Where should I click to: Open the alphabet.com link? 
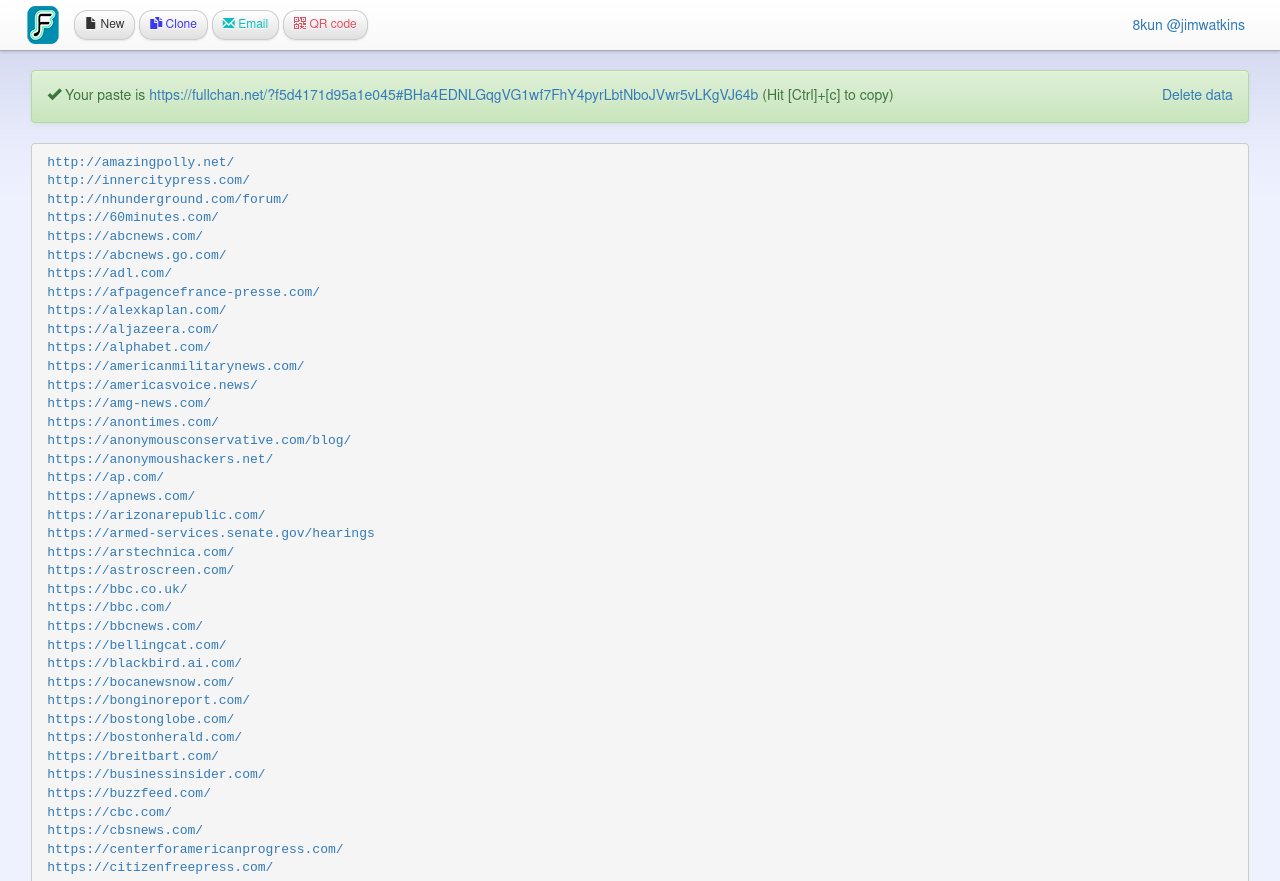(129, 348)
